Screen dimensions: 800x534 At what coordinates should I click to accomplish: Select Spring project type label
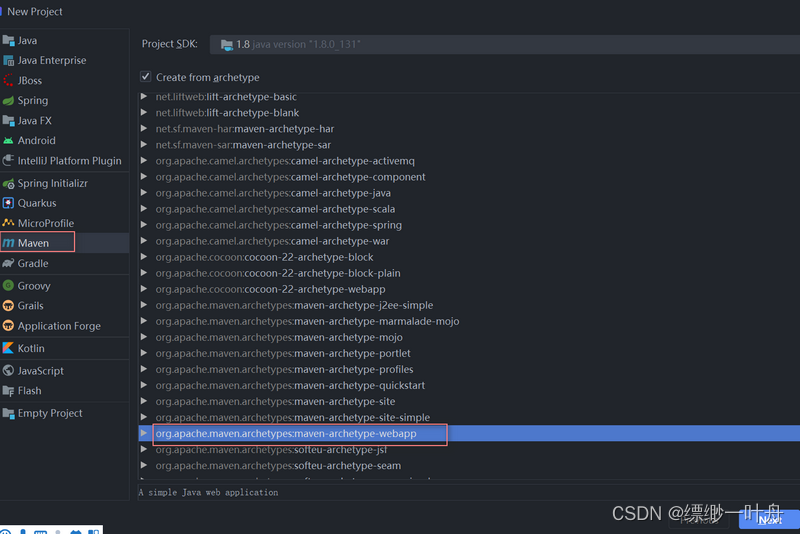pos(33,100)
